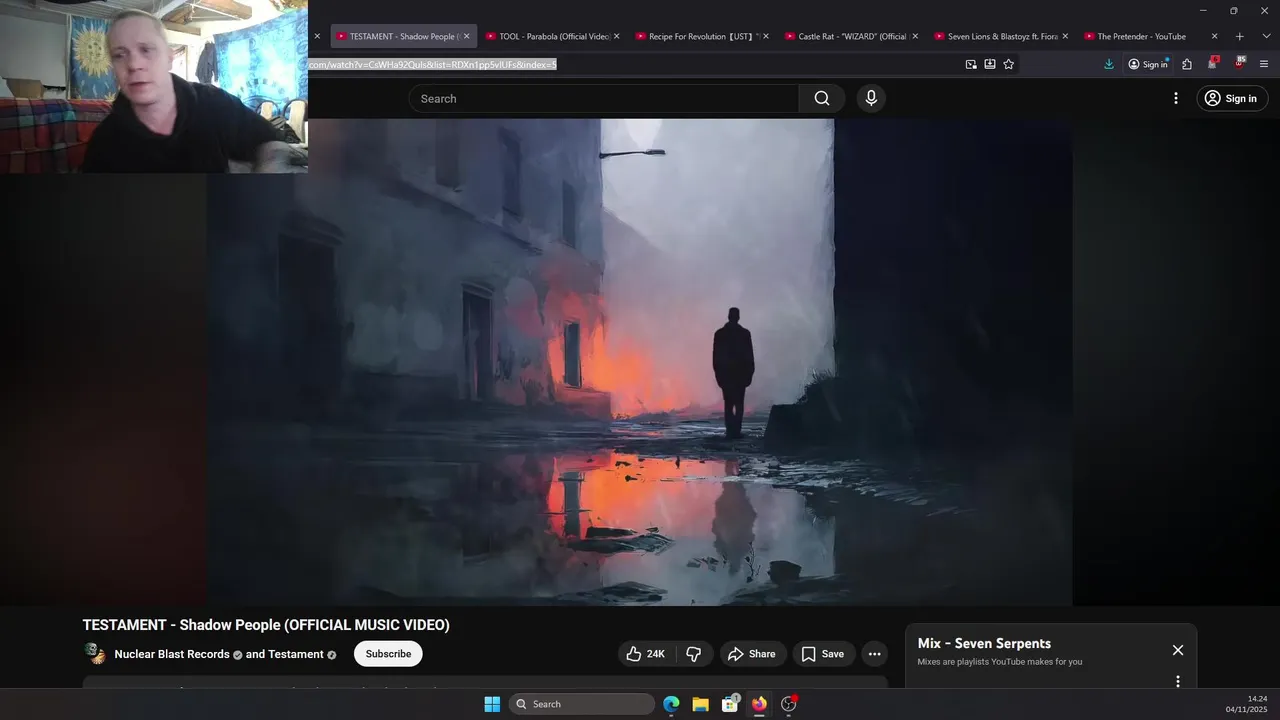Open Firefox hamburger application menu

[x=1264, y=64]
